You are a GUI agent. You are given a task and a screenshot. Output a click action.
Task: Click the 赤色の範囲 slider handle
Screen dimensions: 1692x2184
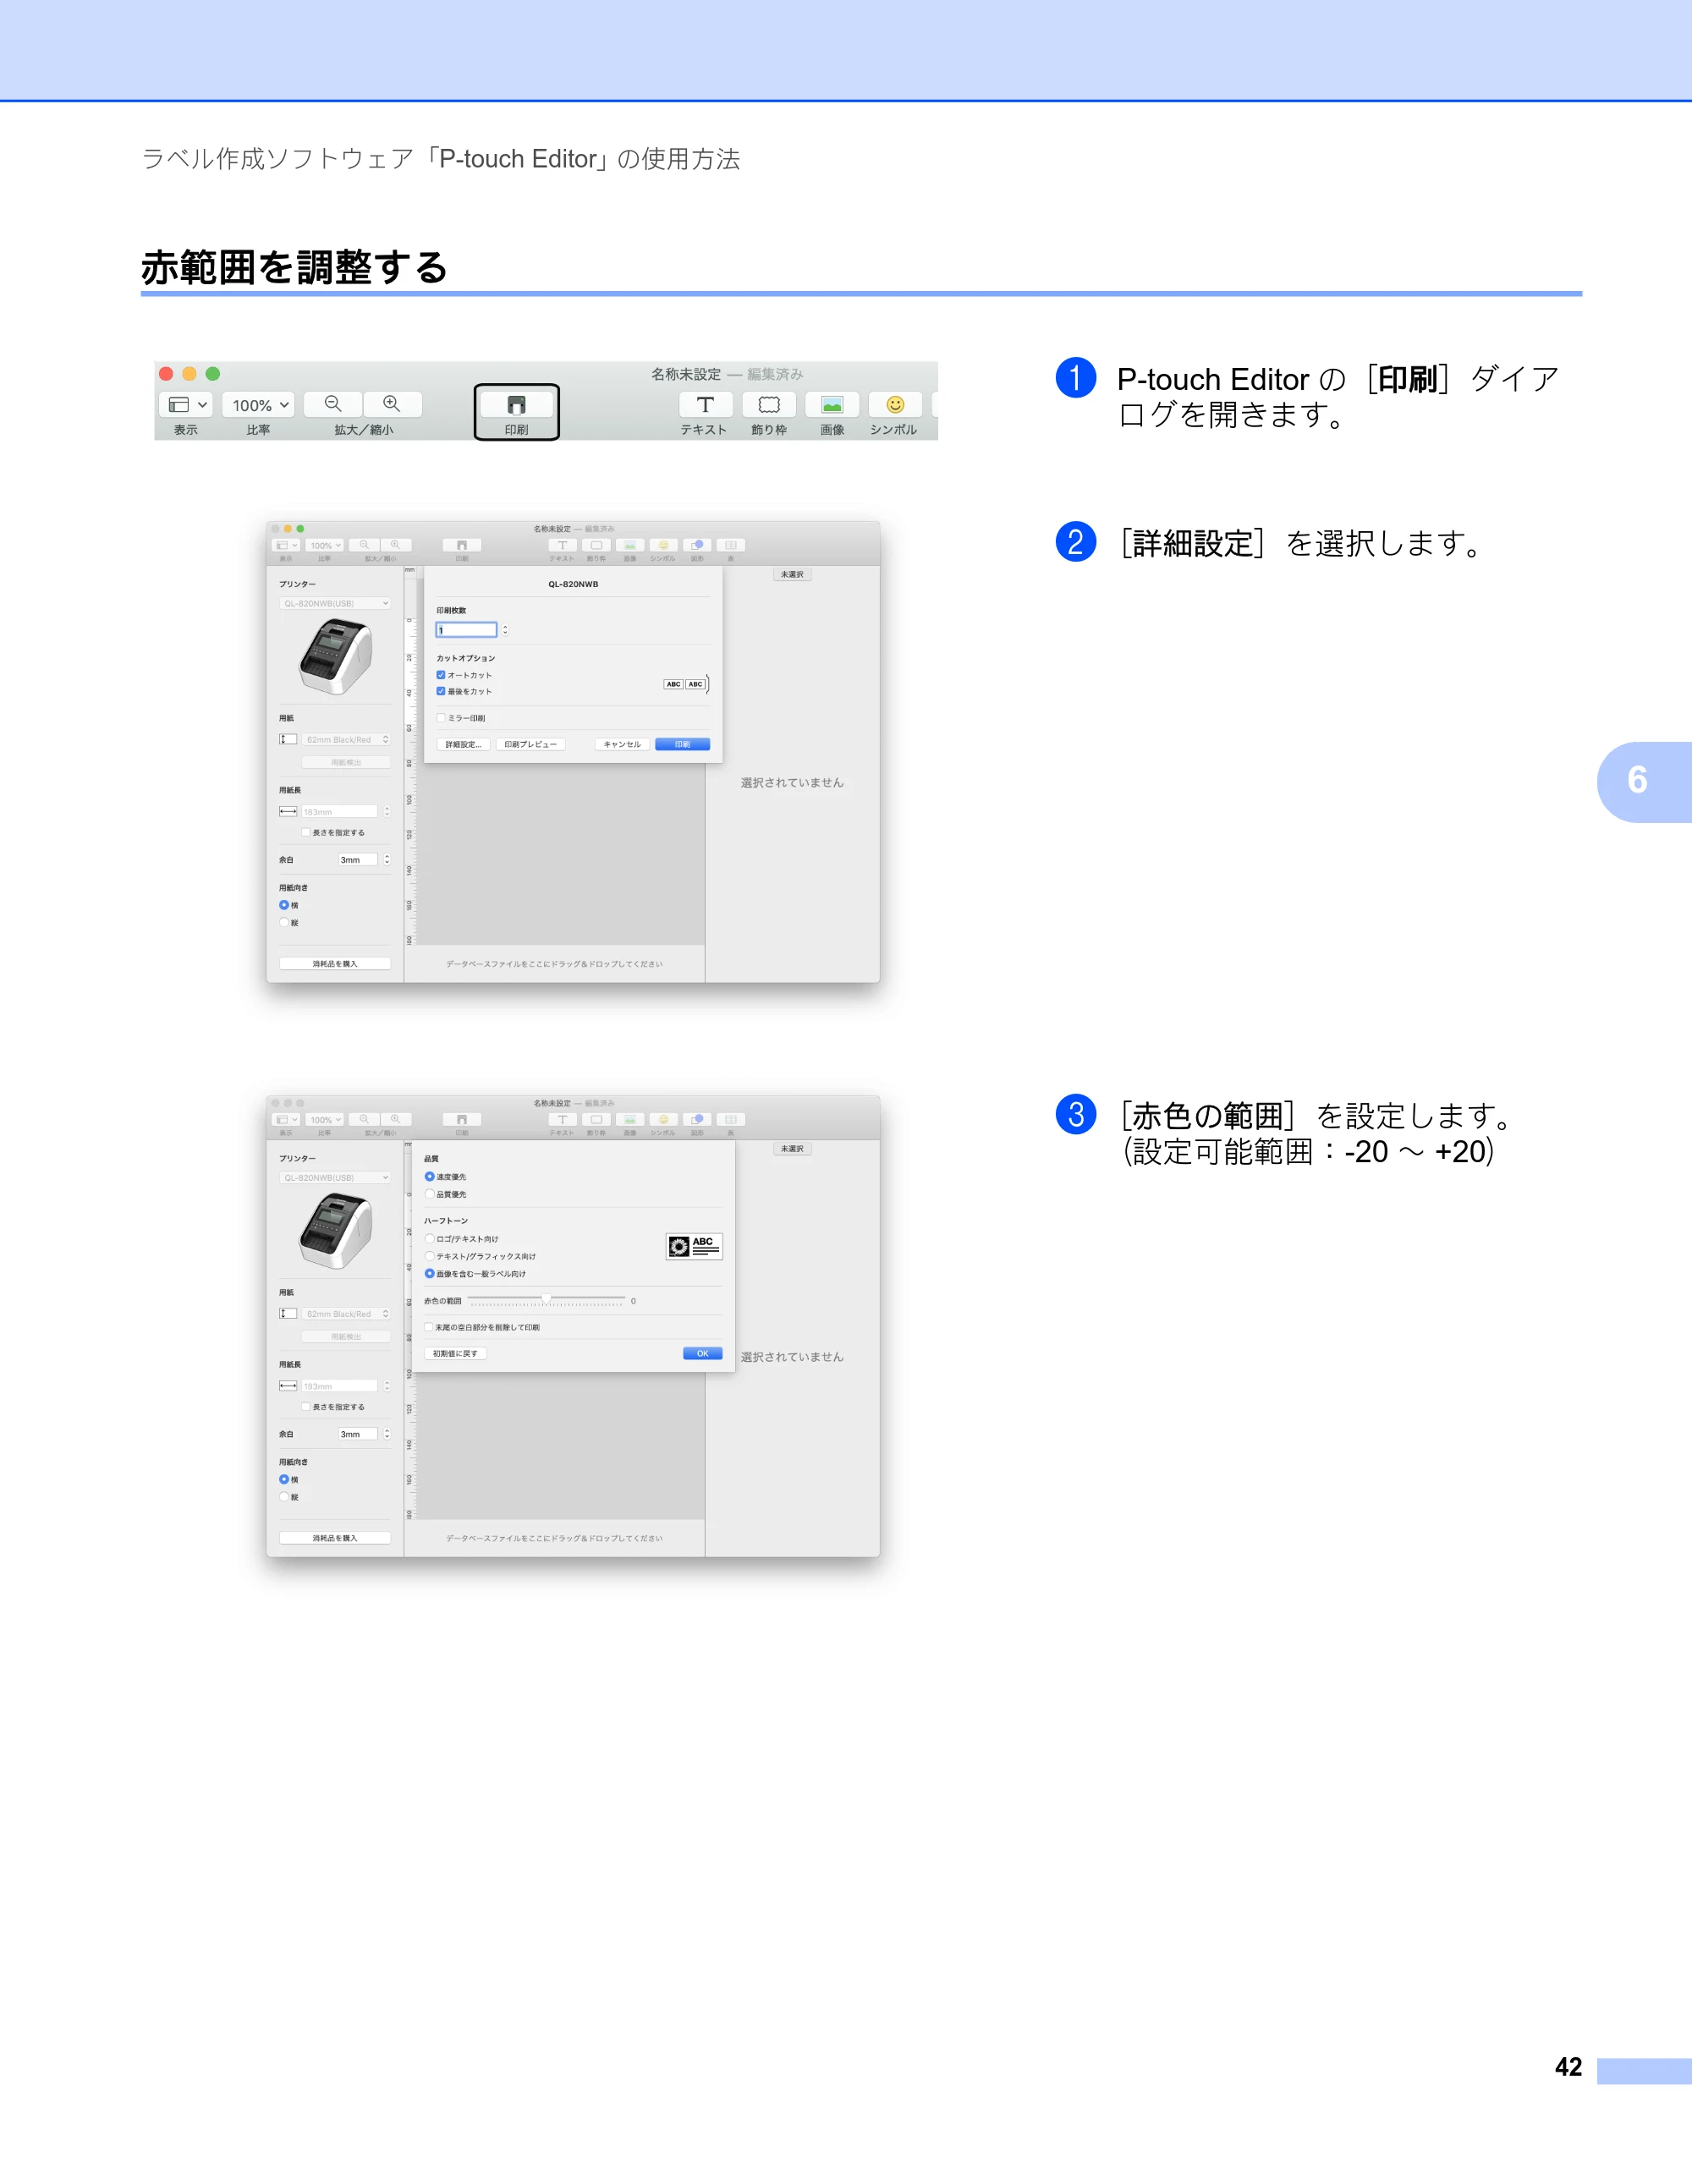click(x=546, y=1298)
